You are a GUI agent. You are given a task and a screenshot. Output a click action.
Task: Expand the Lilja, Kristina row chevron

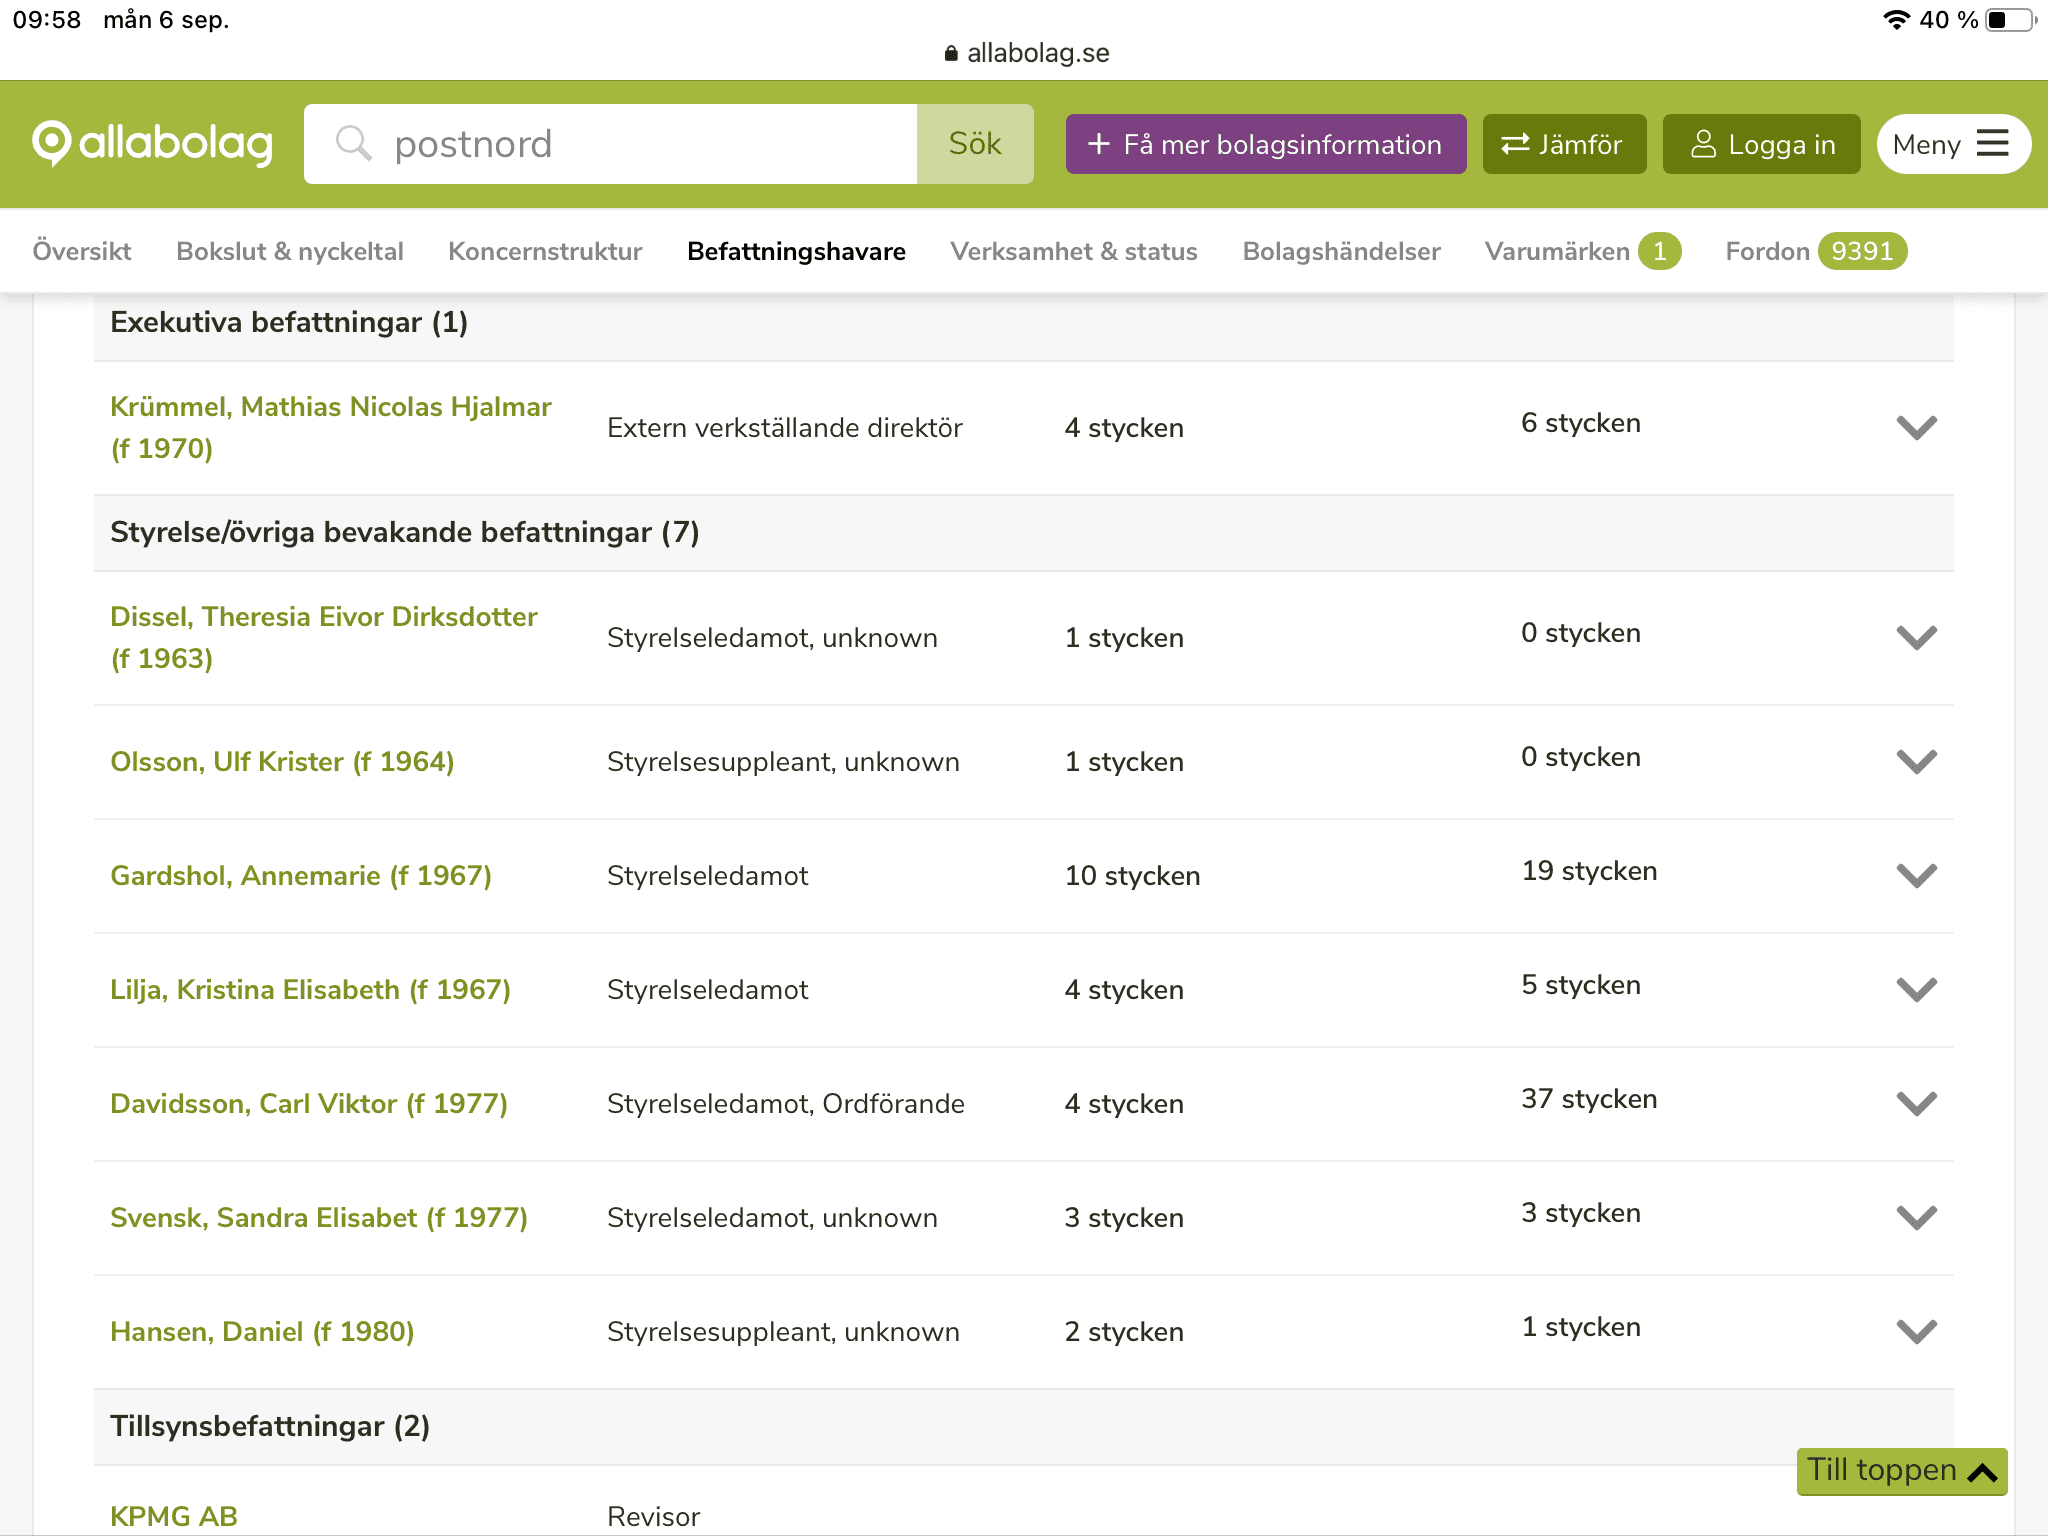[1916, 990]
